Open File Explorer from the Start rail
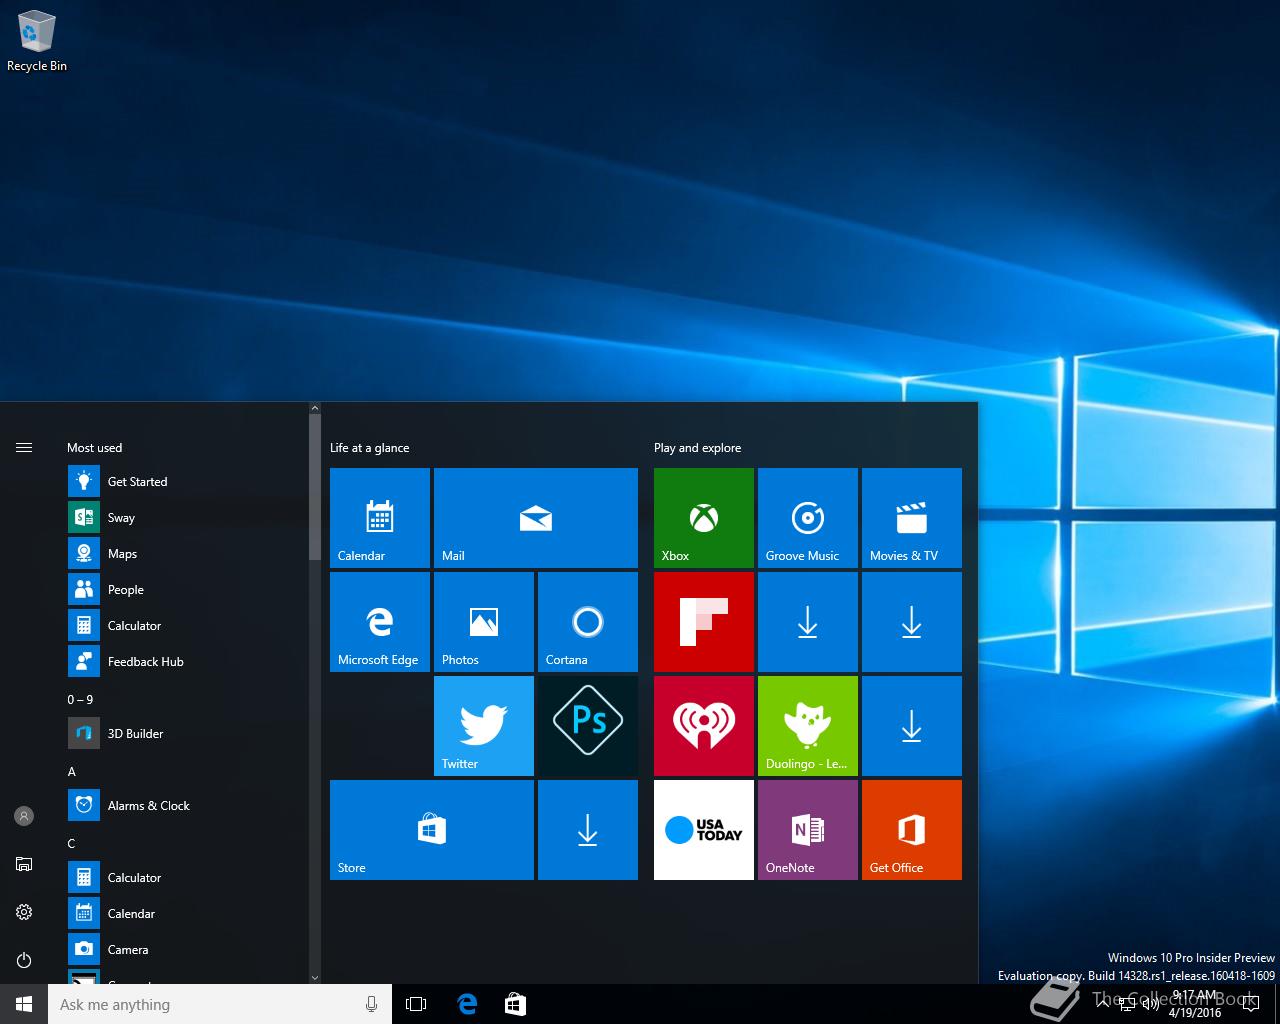Image resolution: width=1280 pixels, height=1024 pixels. coord(24,864)
